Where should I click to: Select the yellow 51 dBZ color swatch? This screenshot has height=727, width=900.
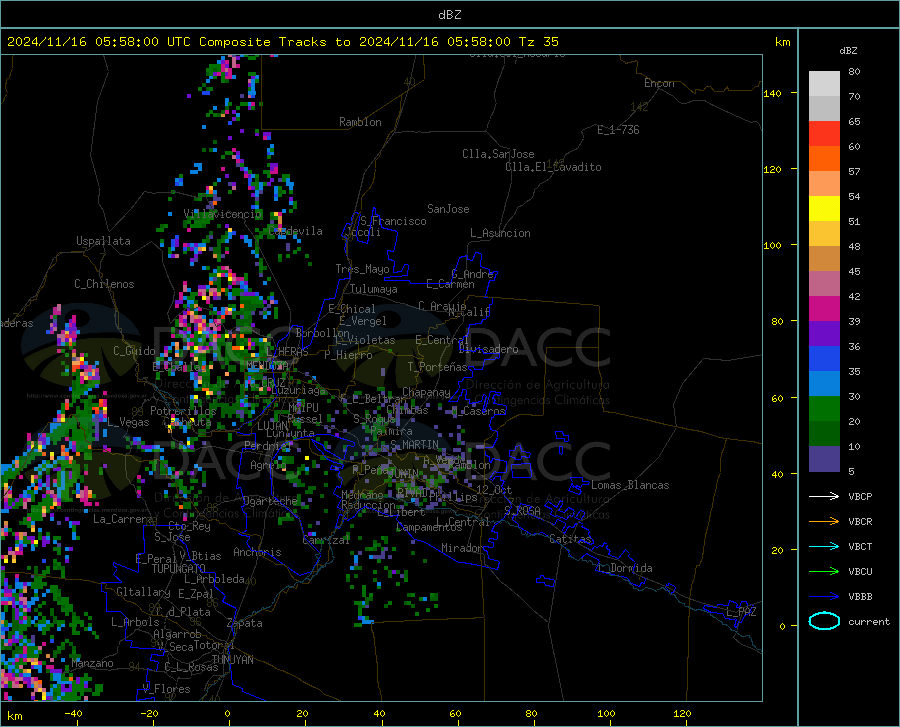(824, 209)
